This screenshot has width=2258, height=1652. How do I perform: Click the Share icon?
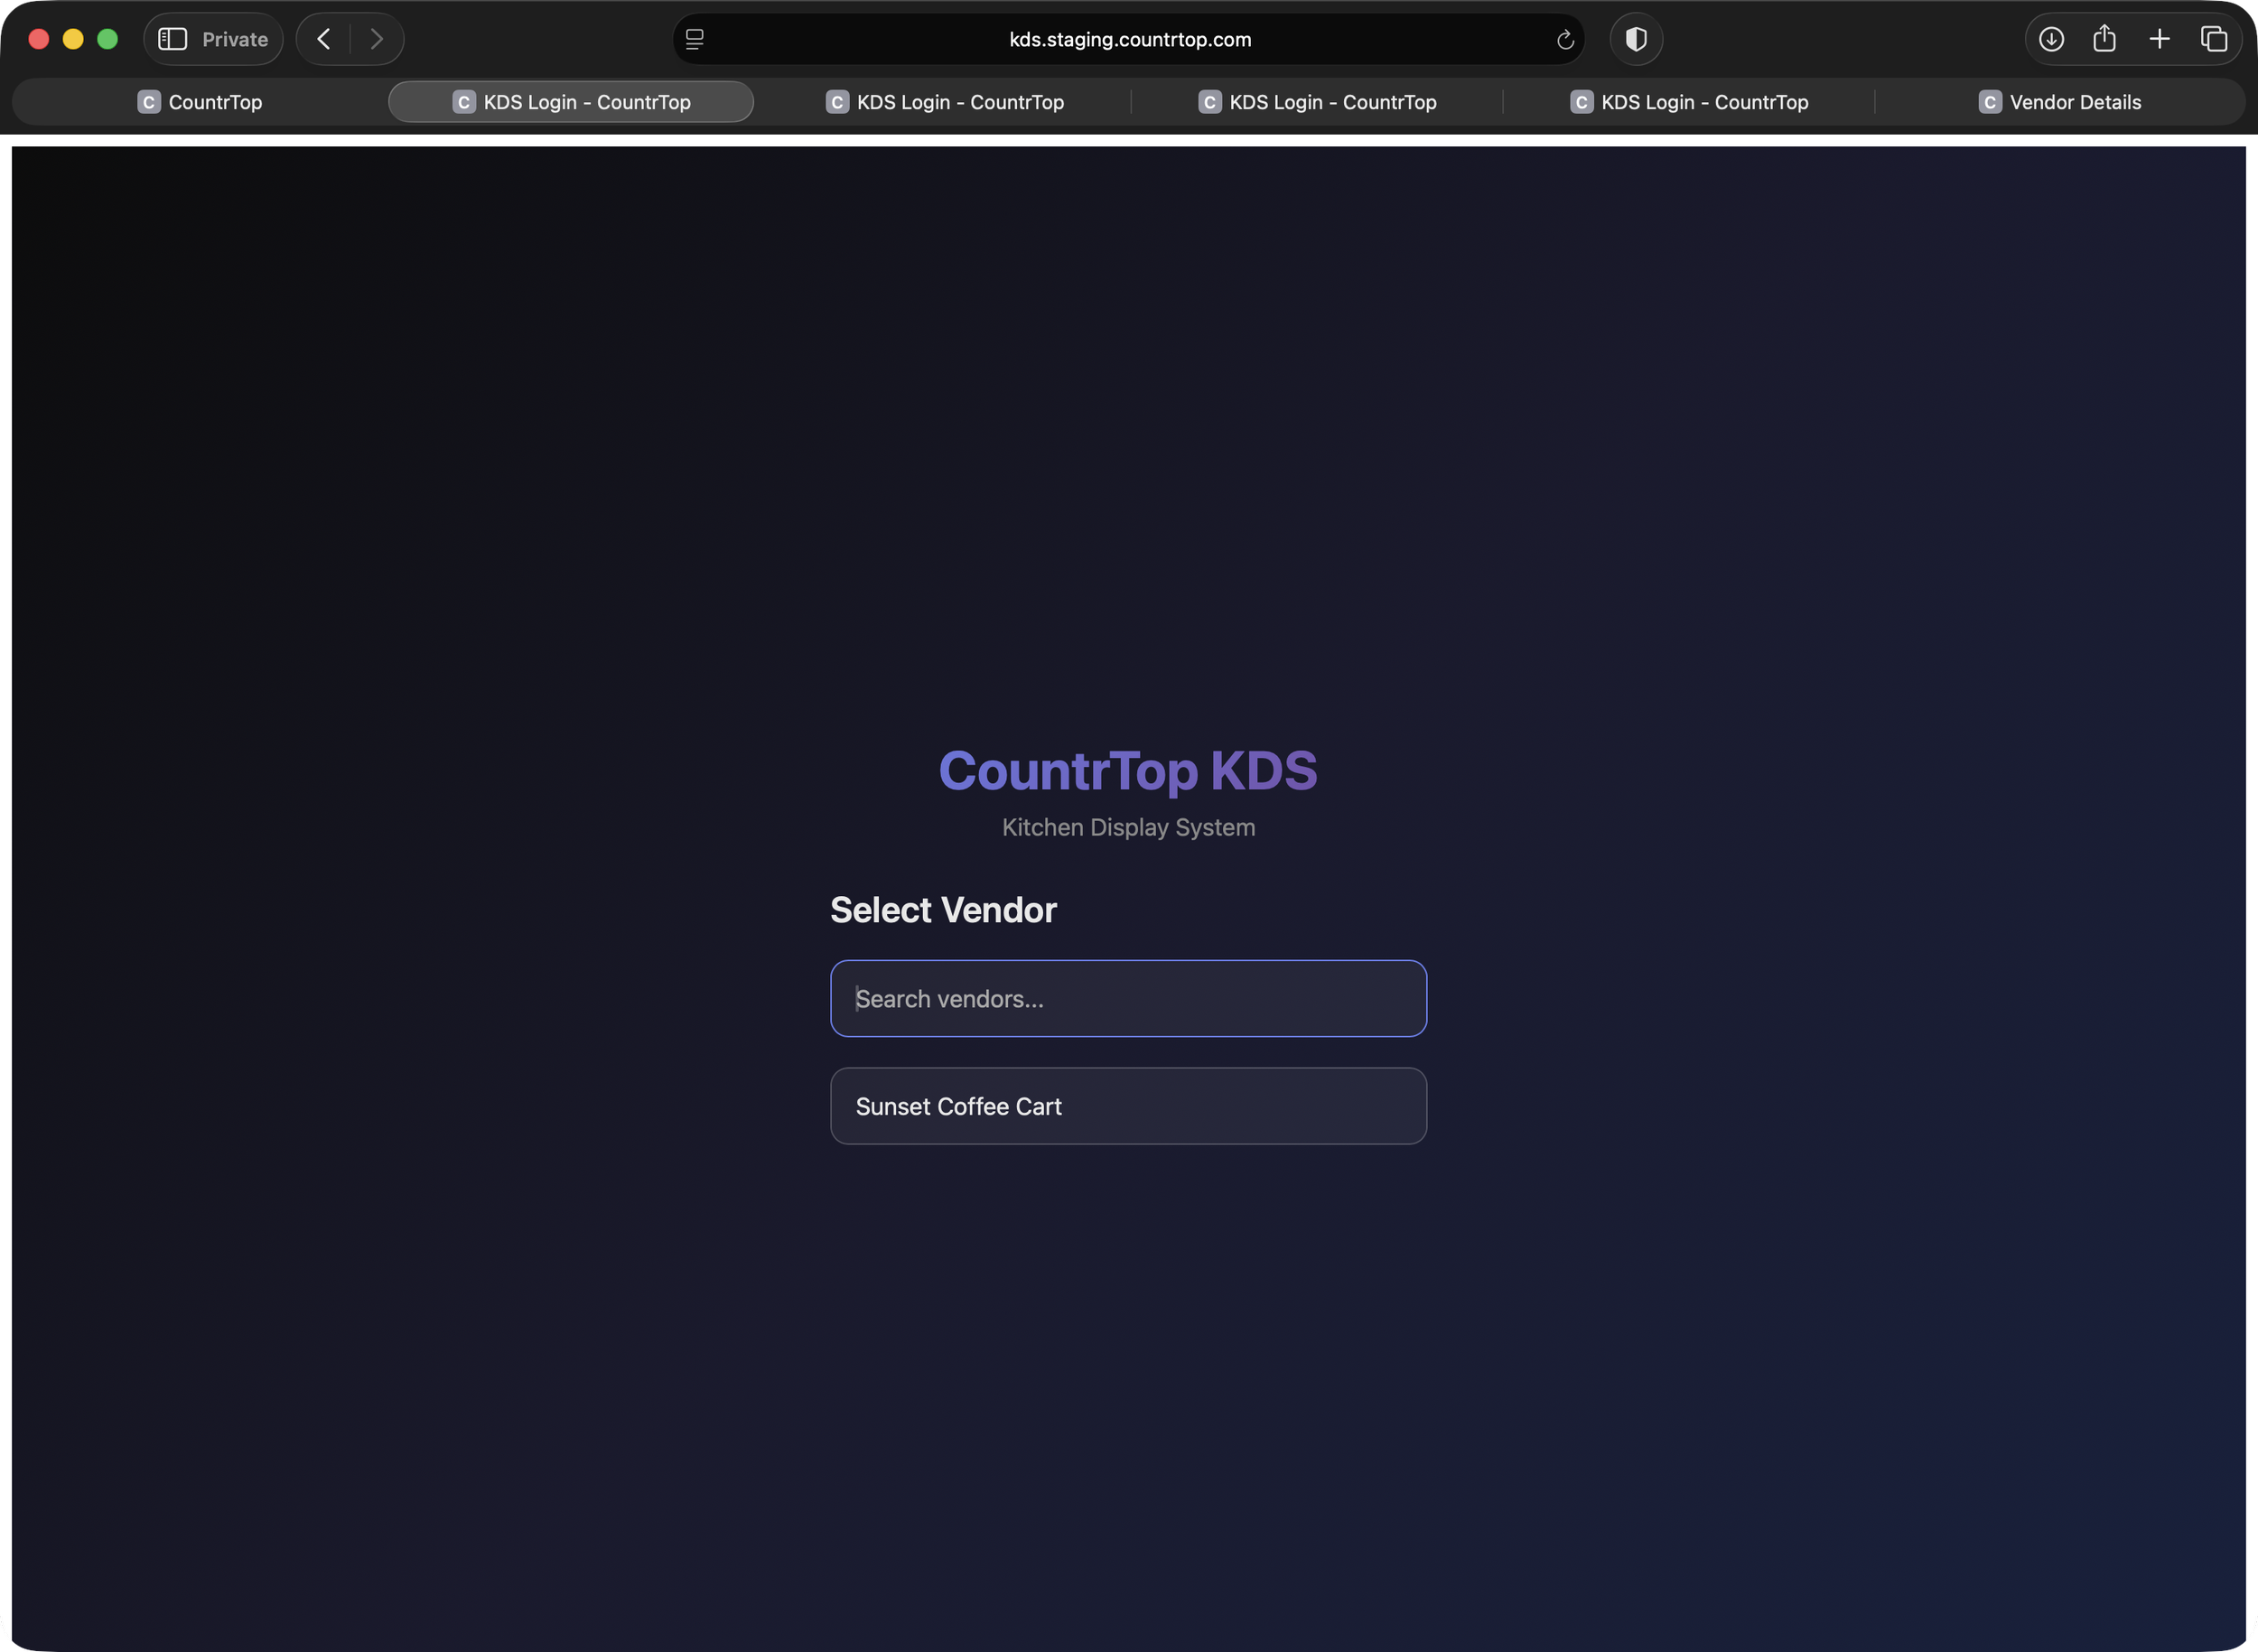[2105, 39]
